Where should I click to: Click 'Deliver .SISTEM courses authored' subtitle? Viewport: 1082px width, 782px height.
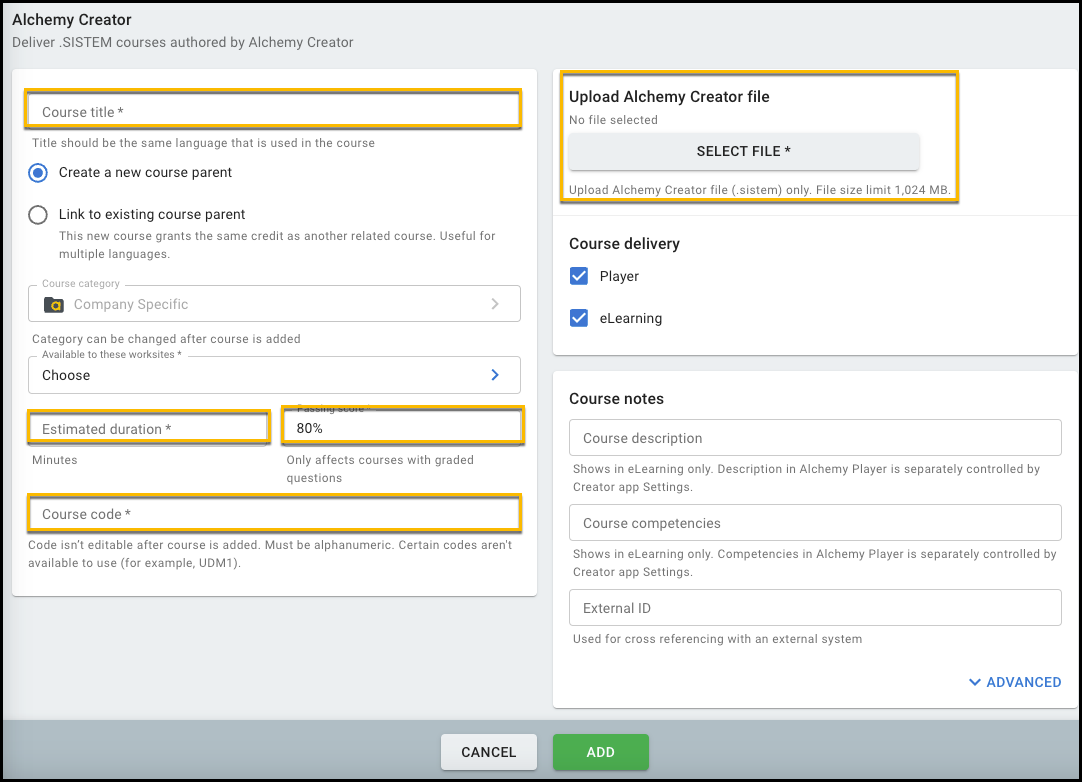[x=183, y=42]
